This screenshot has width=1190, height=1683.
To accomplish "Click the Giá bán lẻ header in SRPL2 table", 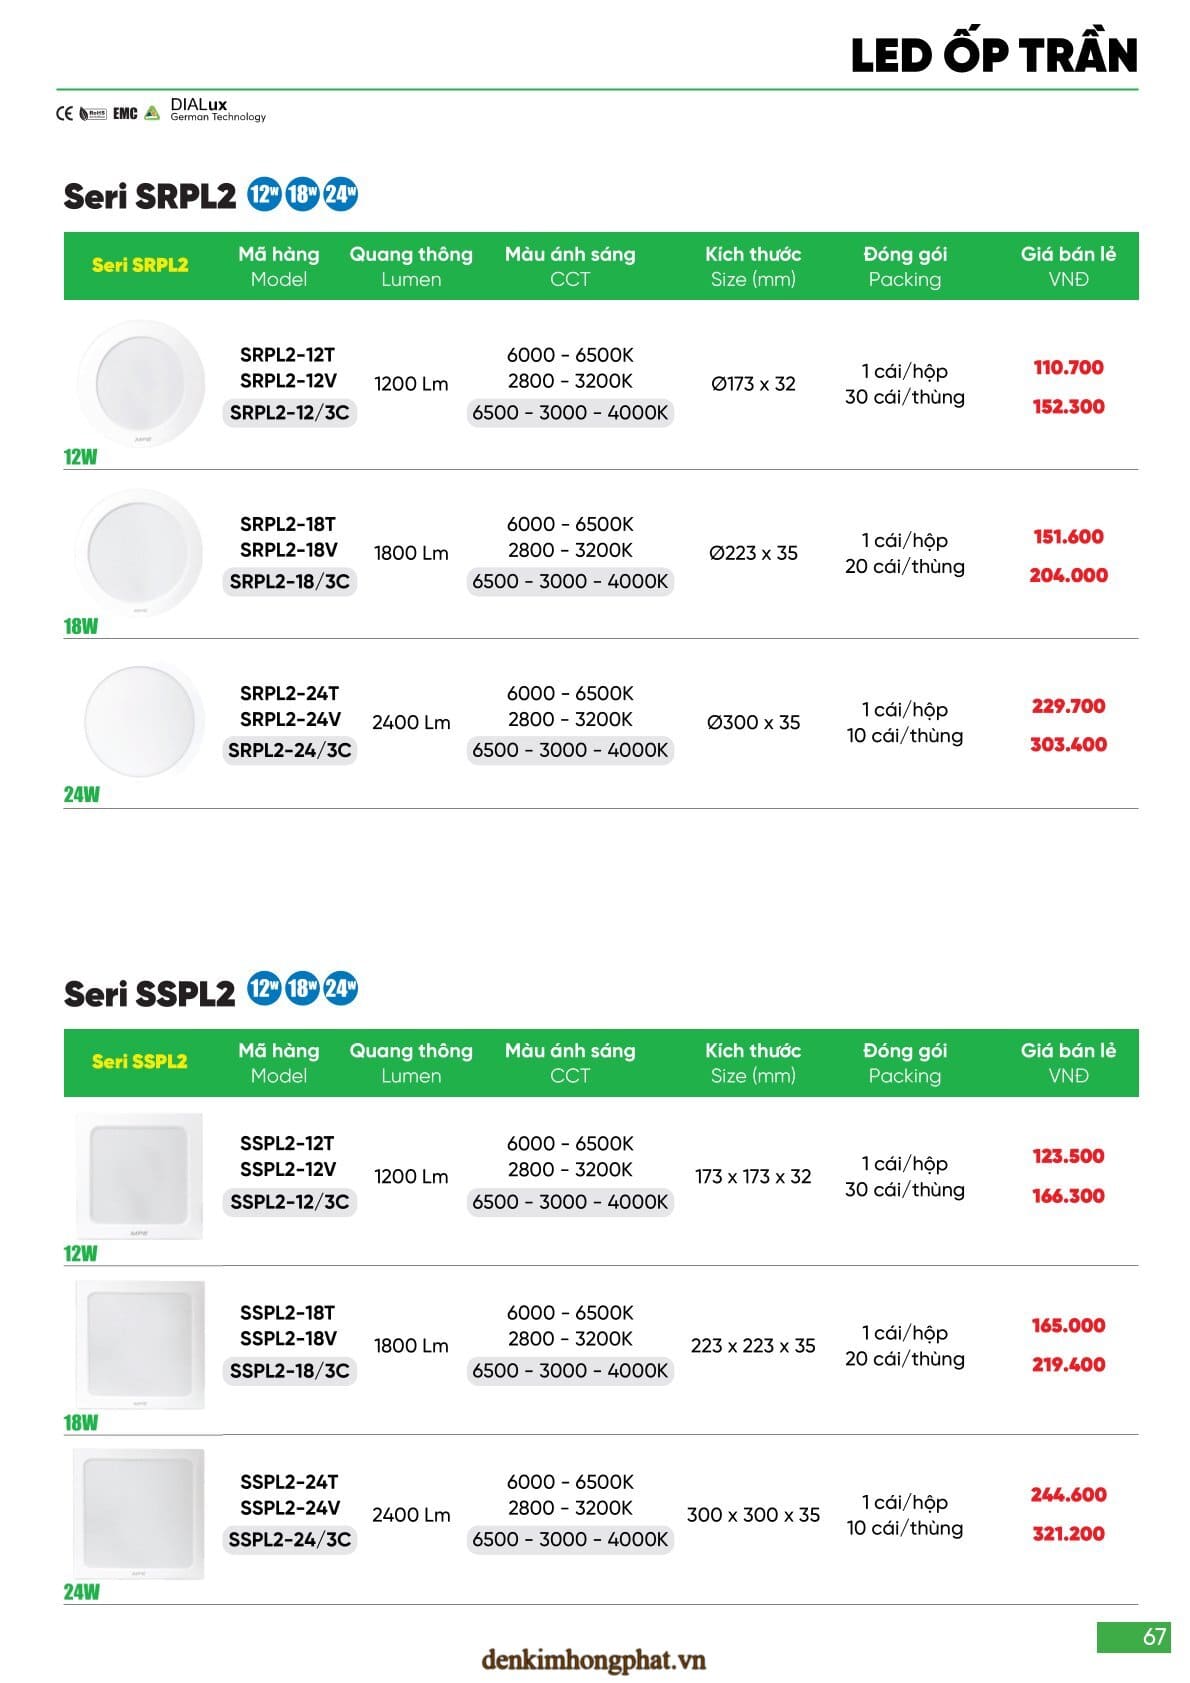I will (1067, 266).
